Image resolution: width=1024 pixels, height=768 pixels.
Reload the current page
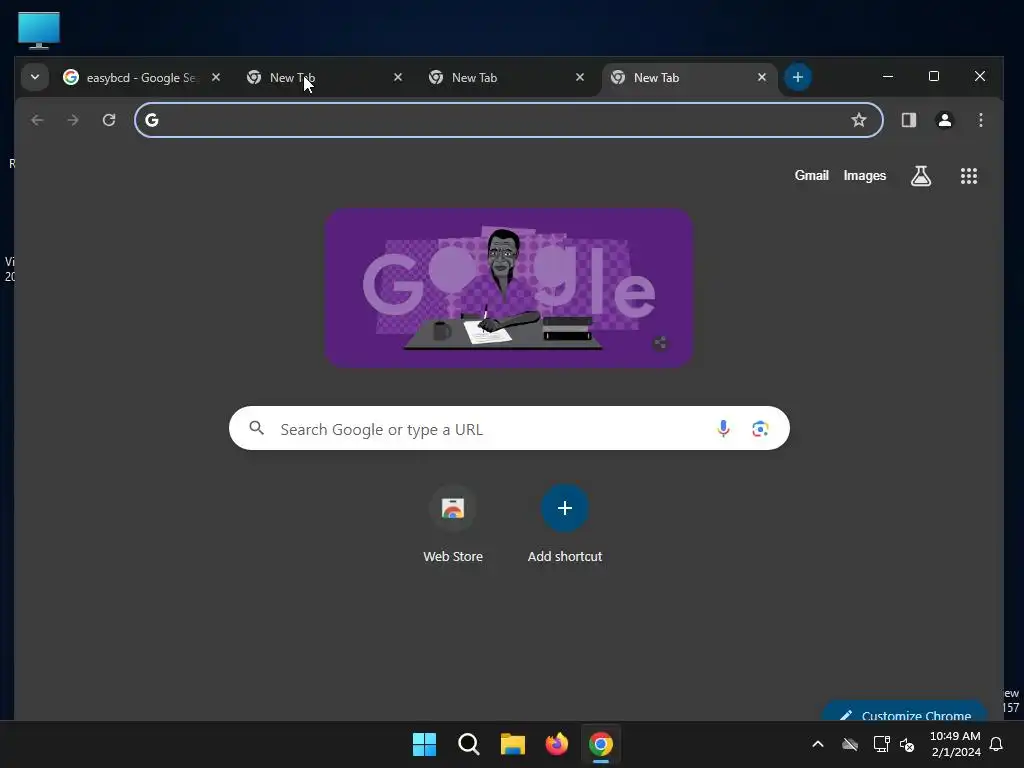coord(109,120)
